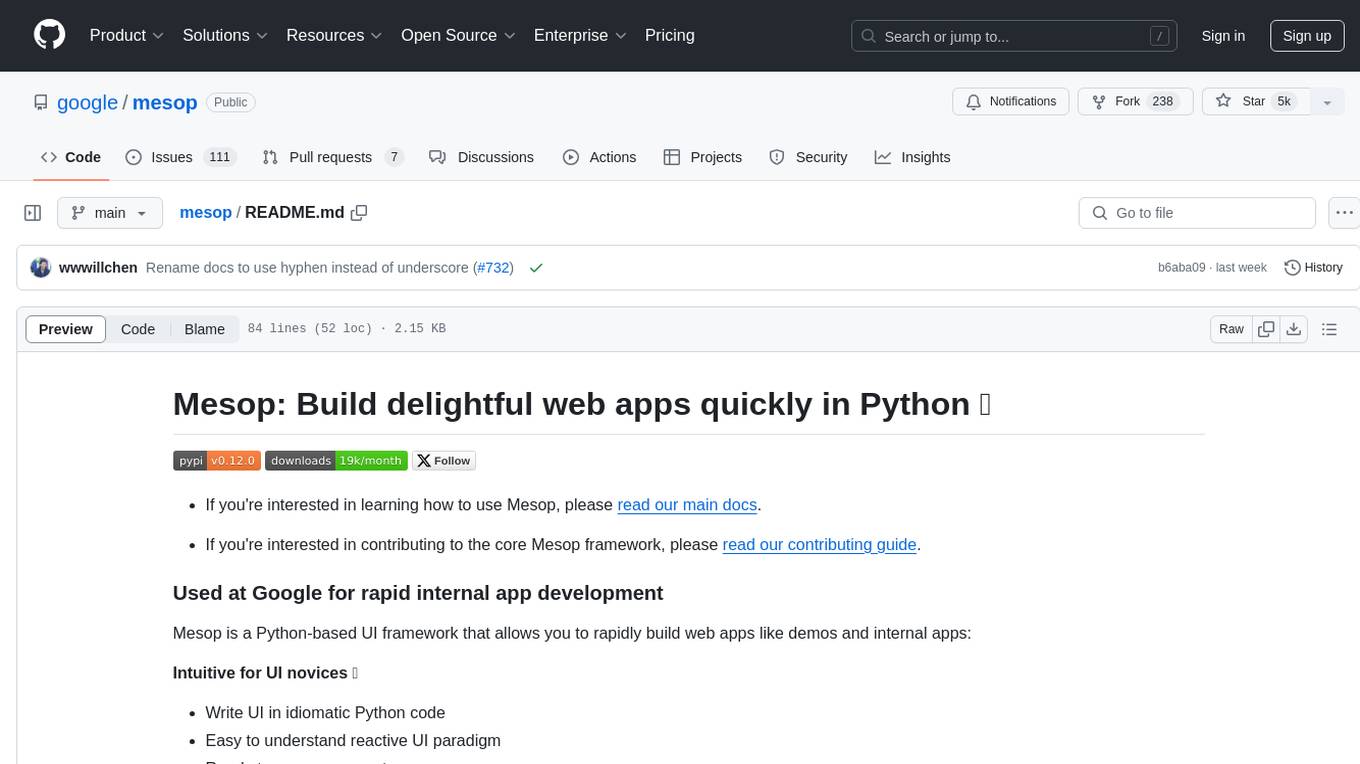Viewport: 1360px width, 764px height.
Task: Open the Issues tab
Action: tap(180, 157)
